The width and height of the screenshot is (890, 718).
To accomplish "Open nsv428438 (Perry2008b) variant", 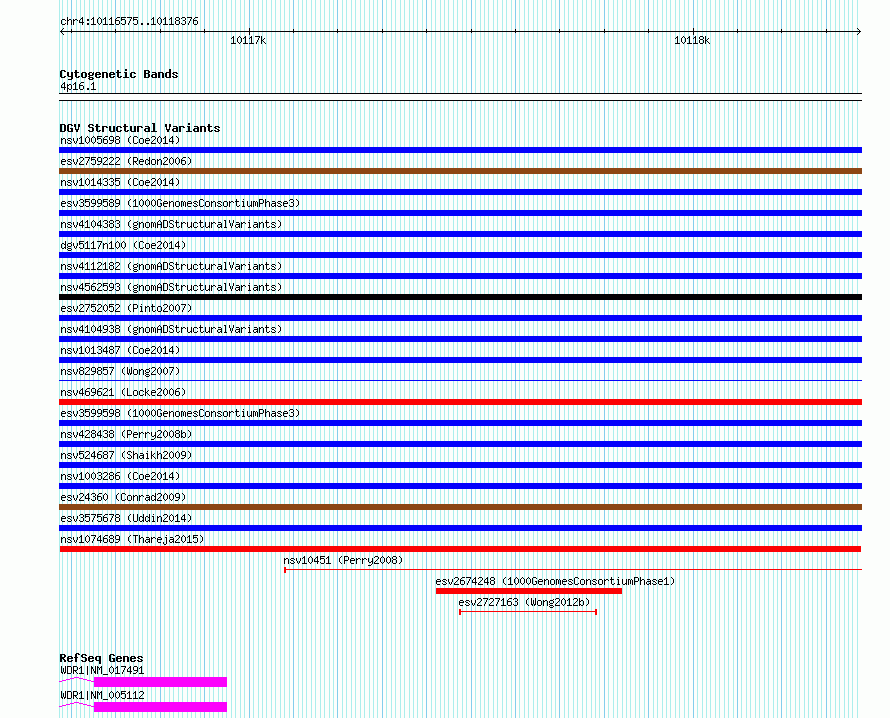I will click(x=126, y=434).
